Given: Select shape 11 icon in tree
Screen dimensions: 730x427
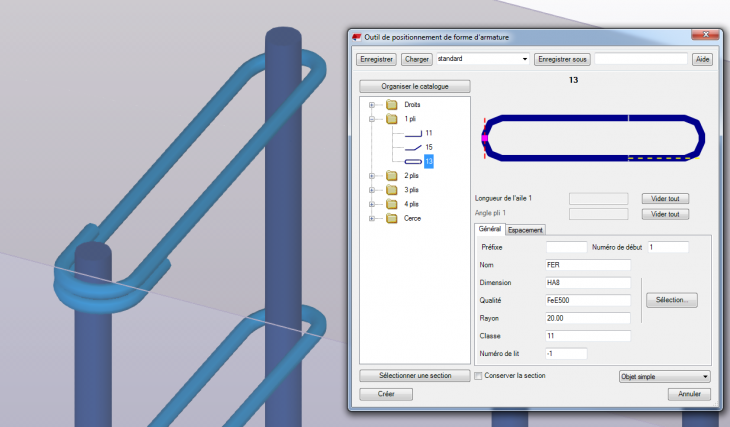Looking at the screenshot, I should point(413,134).
